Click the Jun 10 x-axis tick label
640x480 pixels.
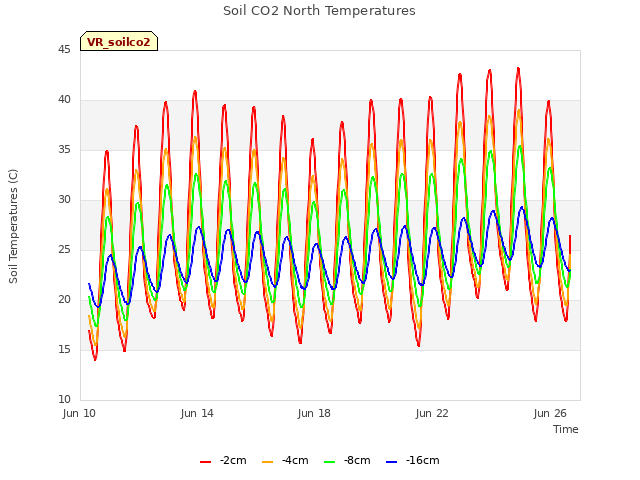click(x=79, y=413)
